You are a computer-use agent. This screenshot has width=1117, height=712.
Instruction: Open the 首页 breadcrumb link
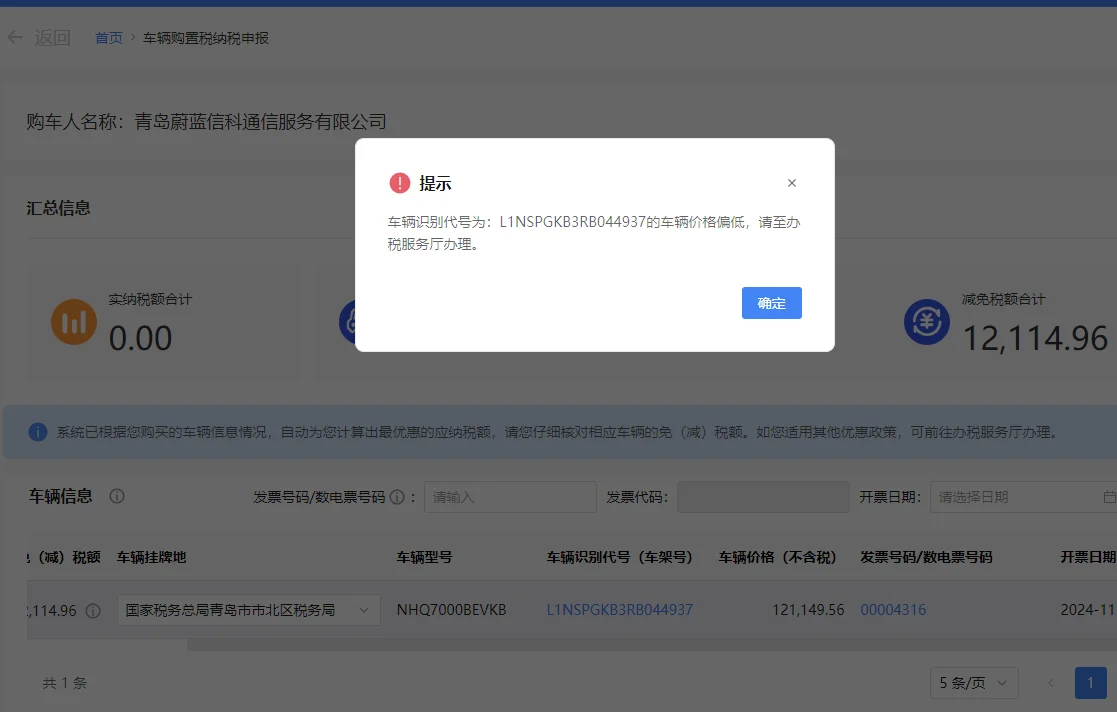tap(109, 38)
